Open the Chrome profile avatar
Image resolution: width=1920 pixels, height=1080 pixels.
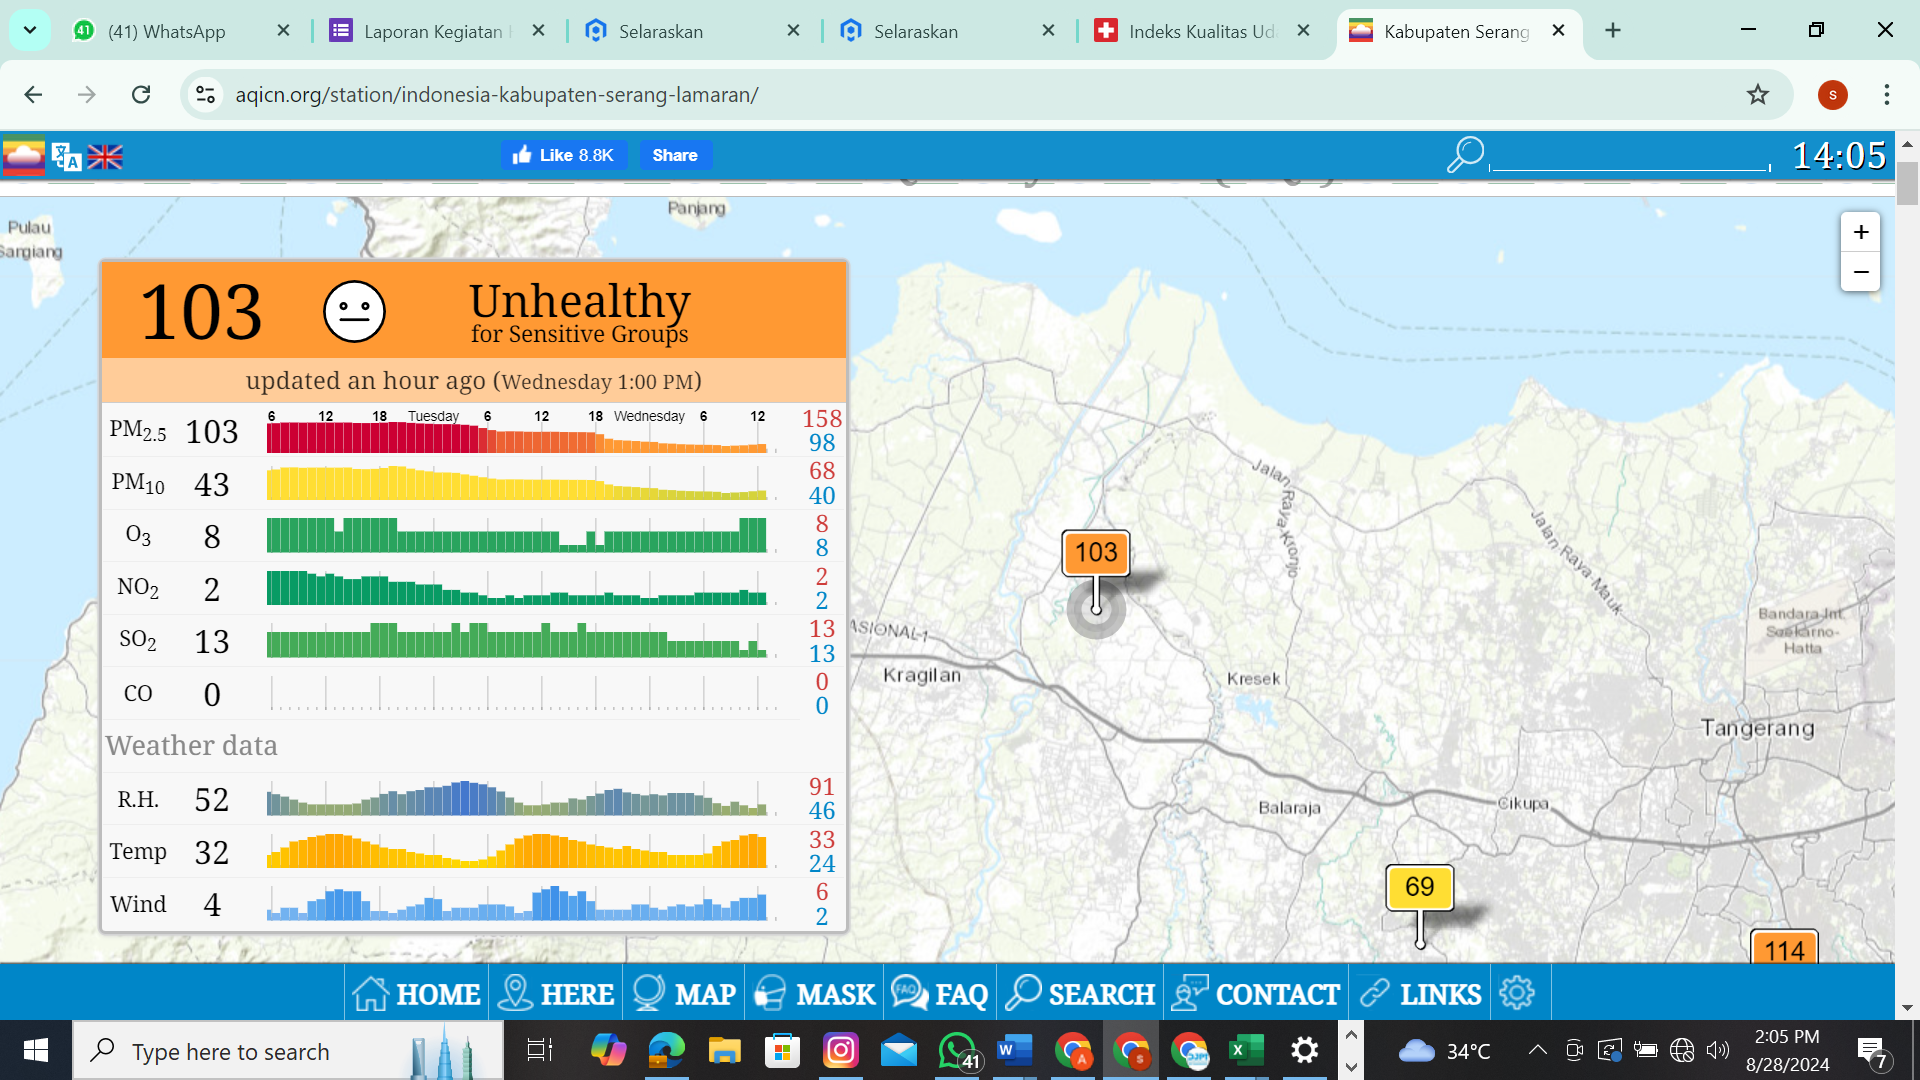tap(1832, 94)
